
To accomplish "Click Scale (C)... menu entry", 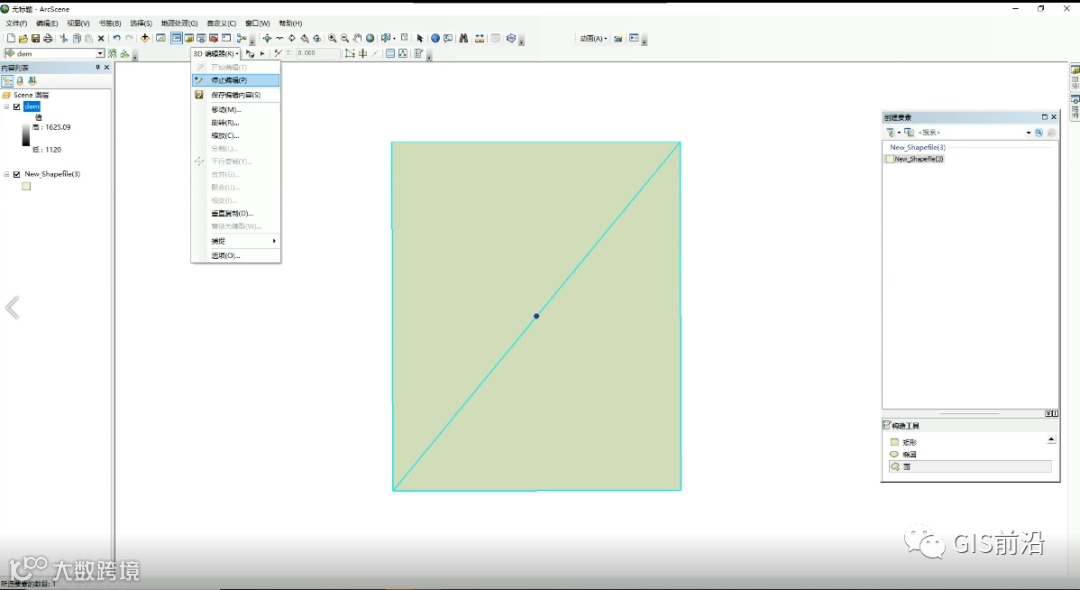I will (236, 136).
